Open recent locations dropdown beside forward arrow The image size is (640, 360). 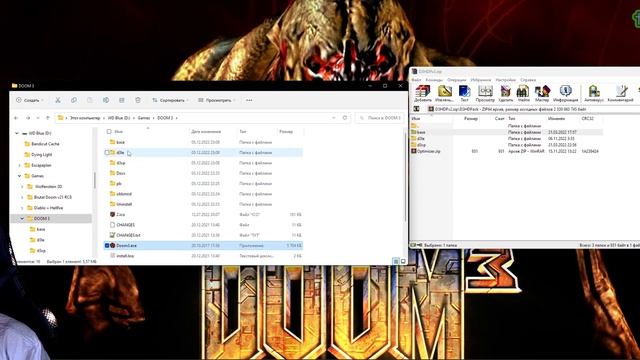[38, 118]
